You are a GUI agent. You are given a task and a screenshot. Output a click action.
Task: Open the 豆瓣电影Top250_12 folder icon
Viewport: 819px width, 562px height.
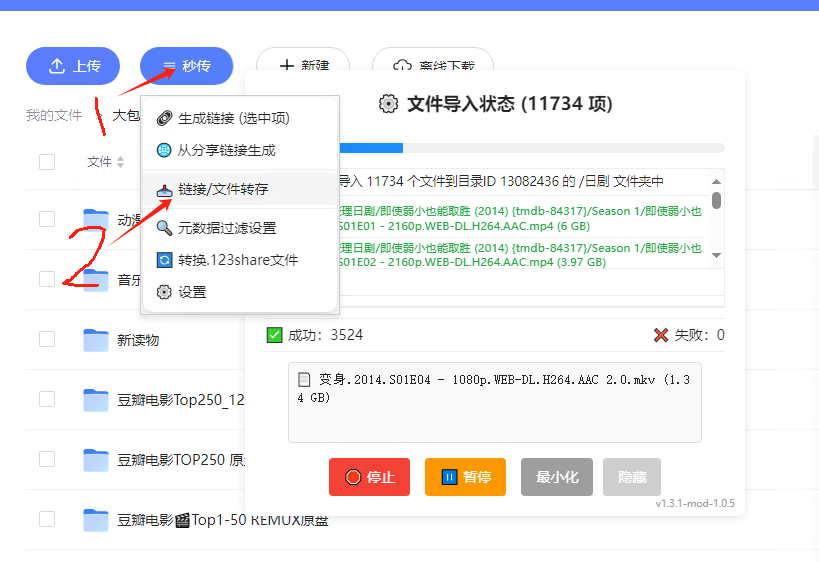tap(96, 400)
